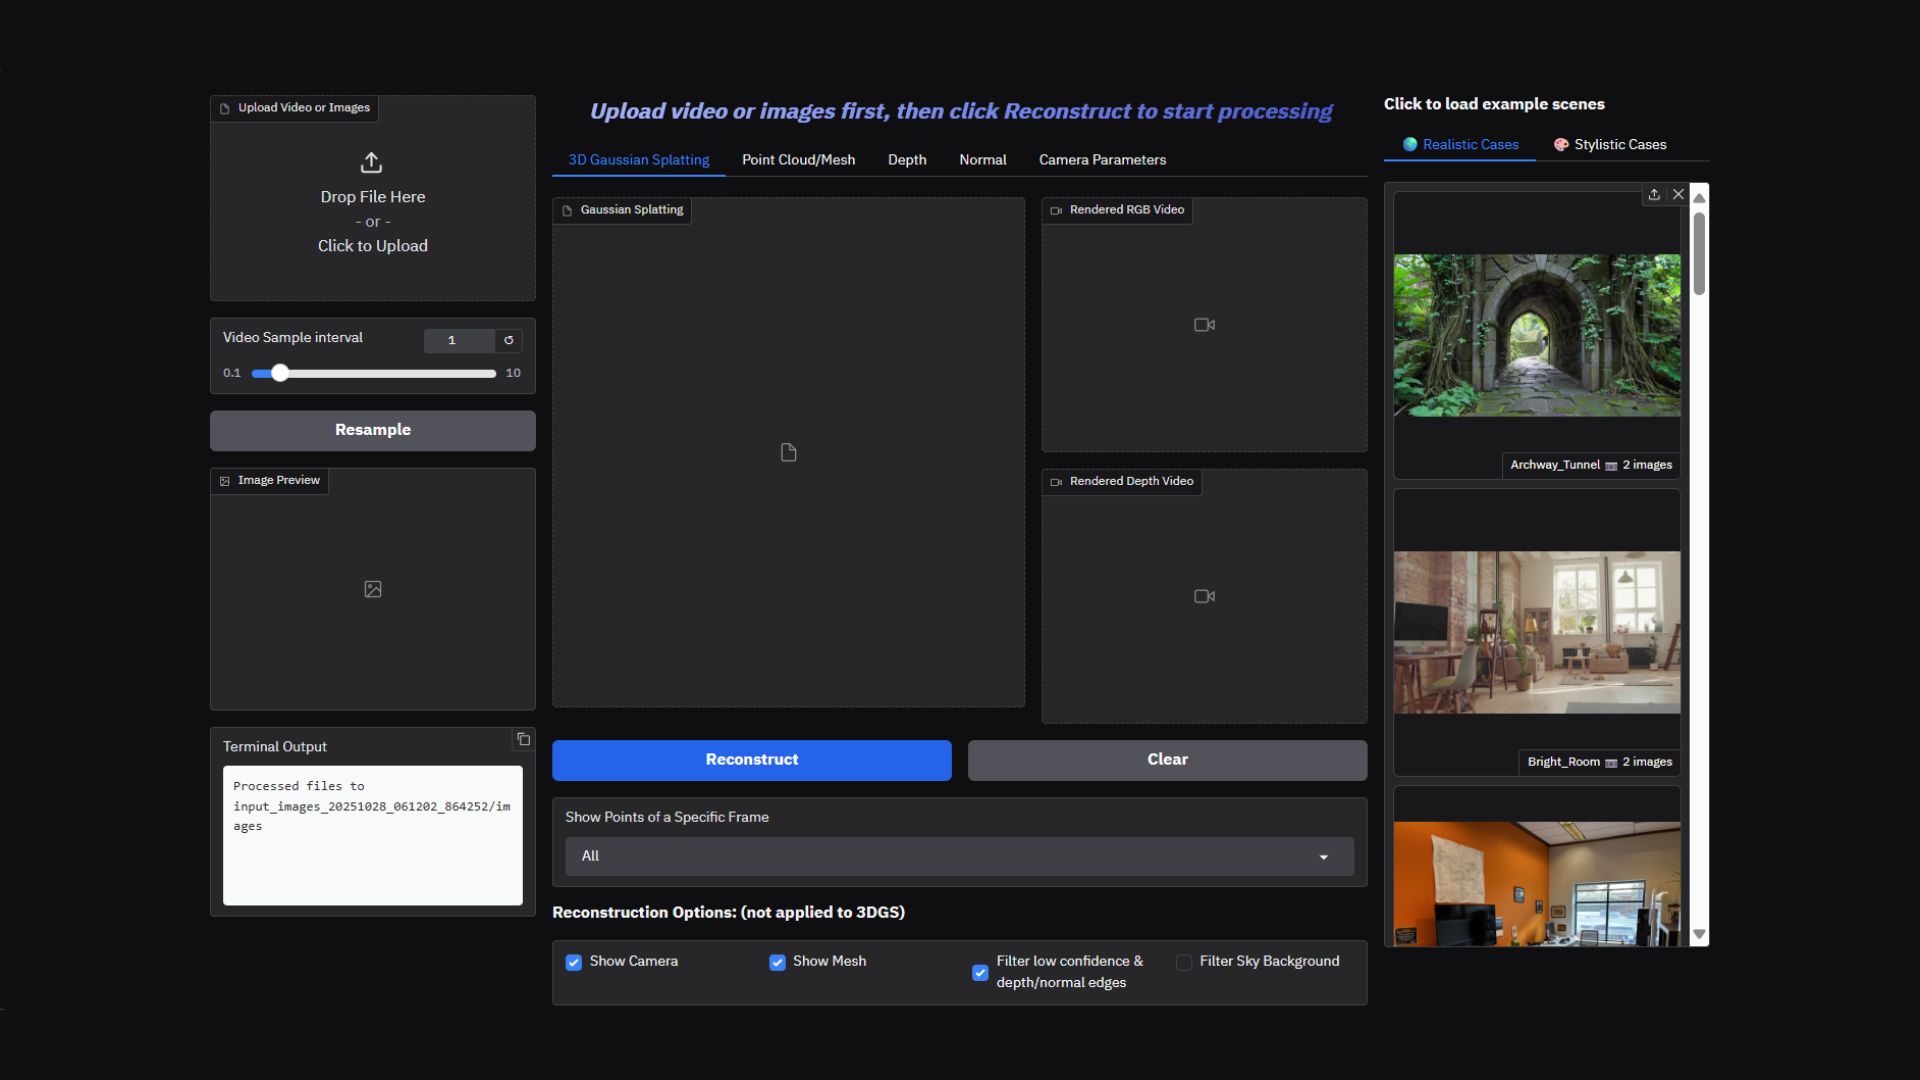
Task: Copy the Terminal Output text
Action: click(523, 740)
